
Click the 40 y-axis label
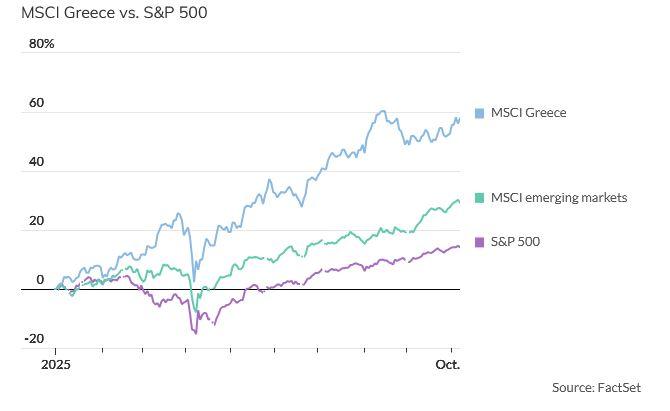click(x=37, y=162)
